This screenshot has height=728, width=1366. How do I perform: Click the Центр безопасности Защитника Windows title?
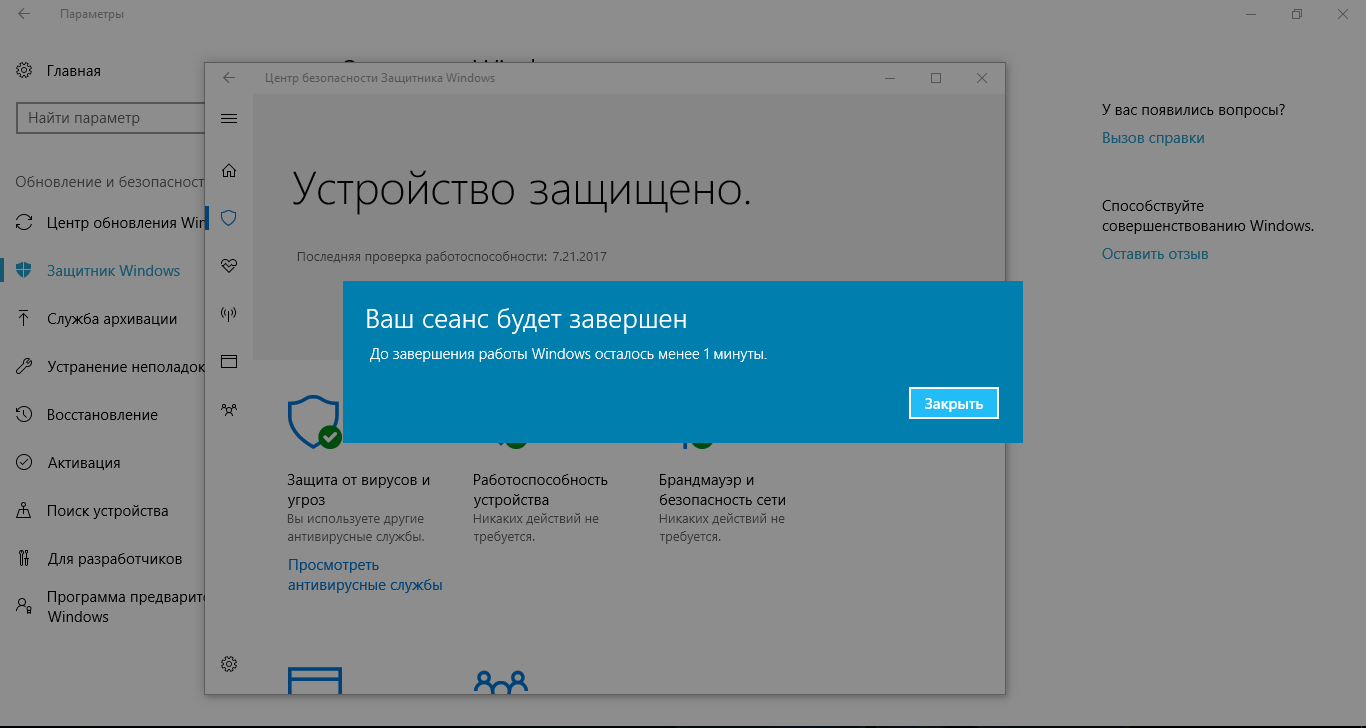pyautogui.click(x=380, y=78)
